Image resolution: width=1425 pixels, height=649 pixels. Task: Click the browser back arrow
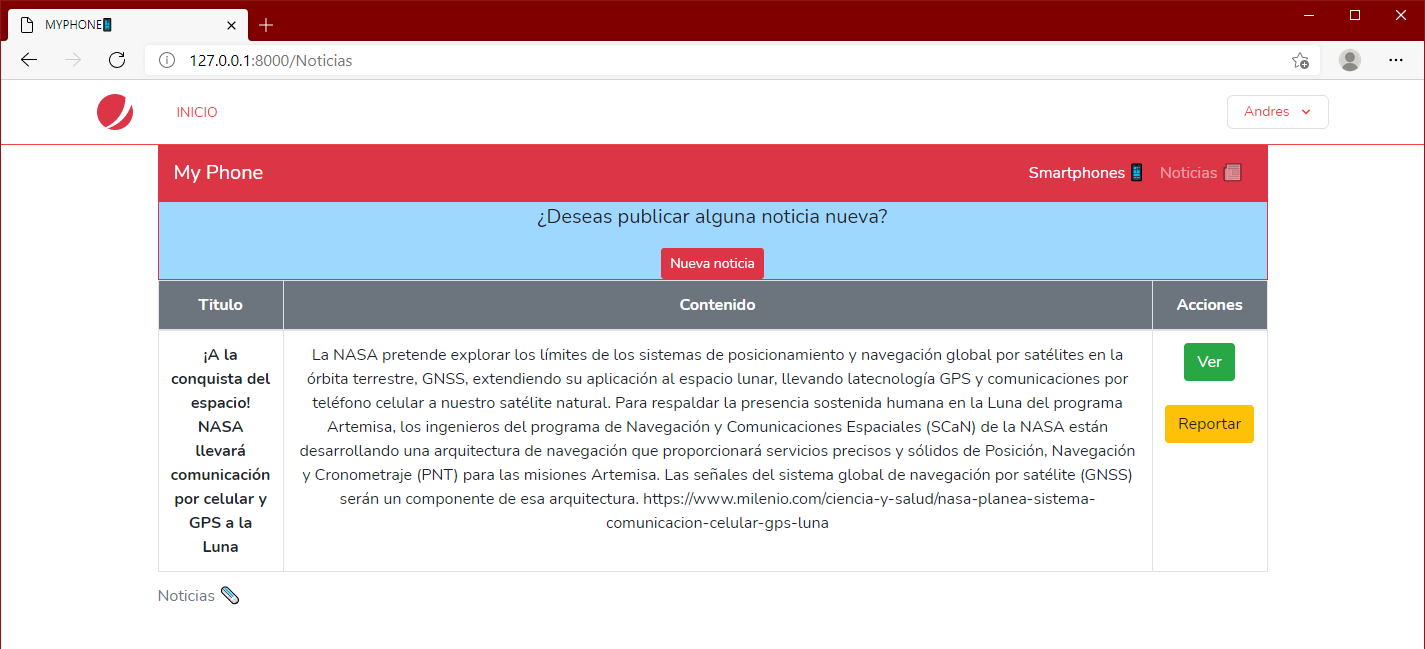tap(28, 60)
